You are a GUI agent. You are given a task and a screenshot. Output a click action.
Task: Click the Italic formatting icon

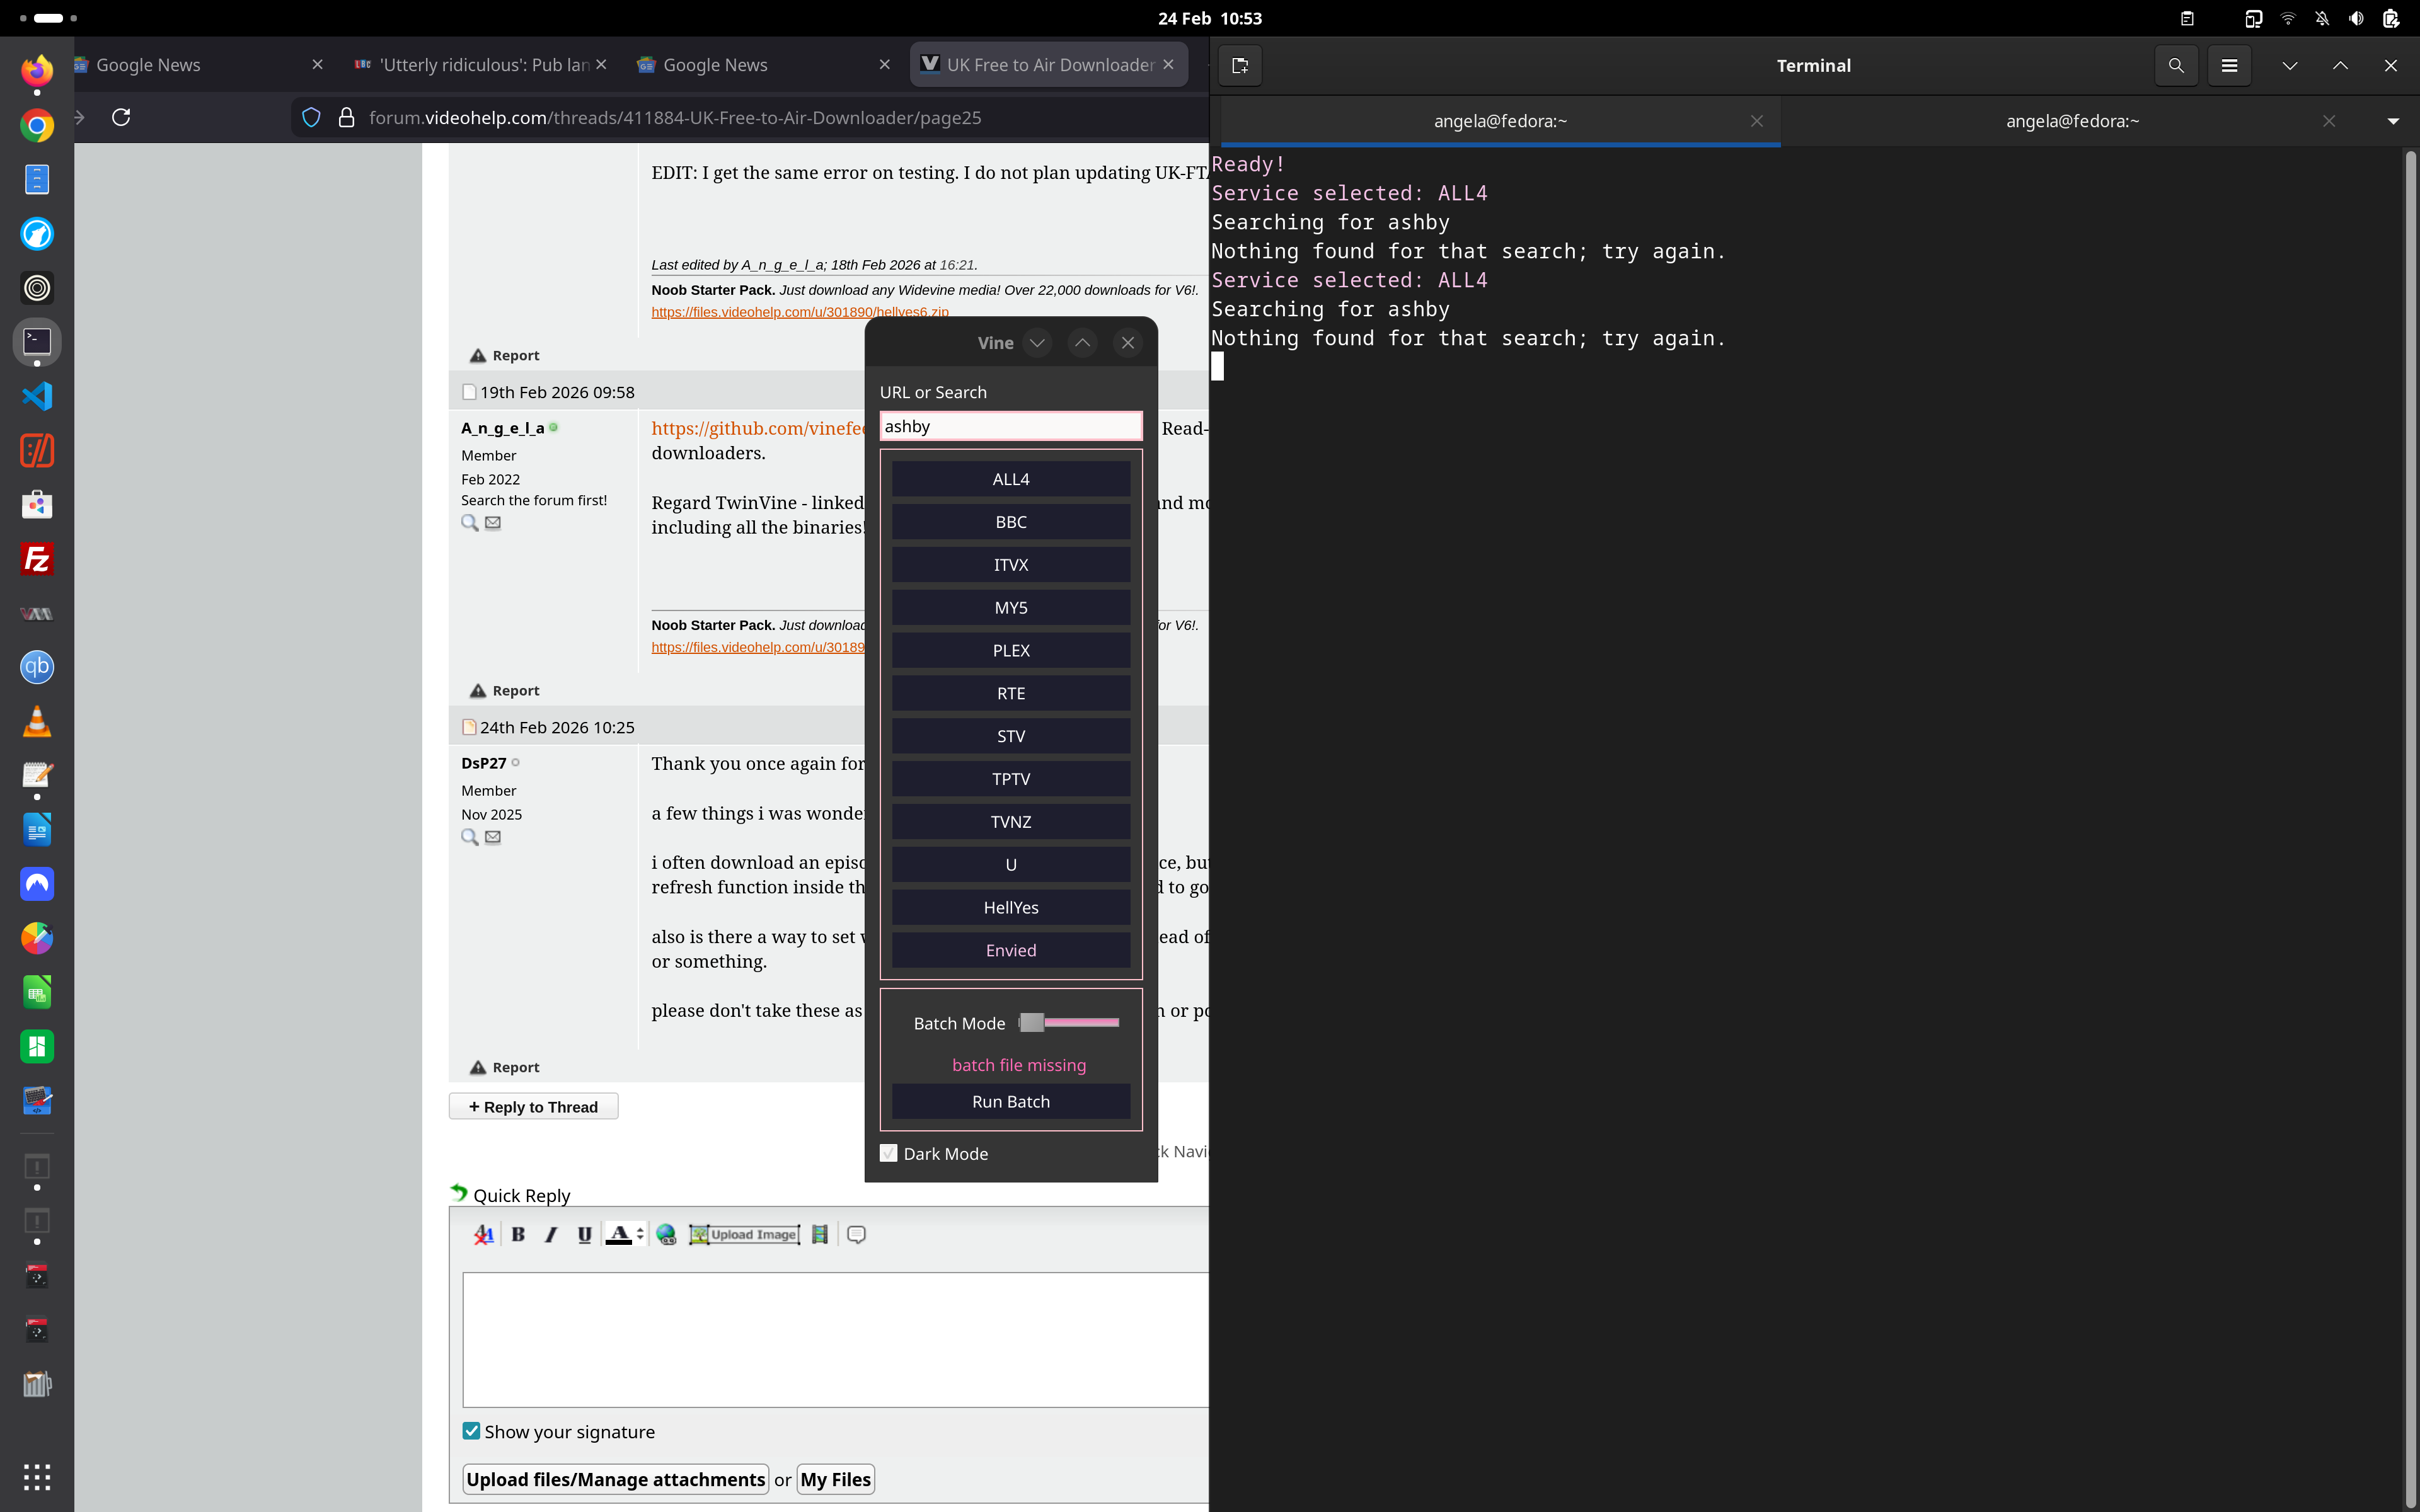click(551, 1234)
